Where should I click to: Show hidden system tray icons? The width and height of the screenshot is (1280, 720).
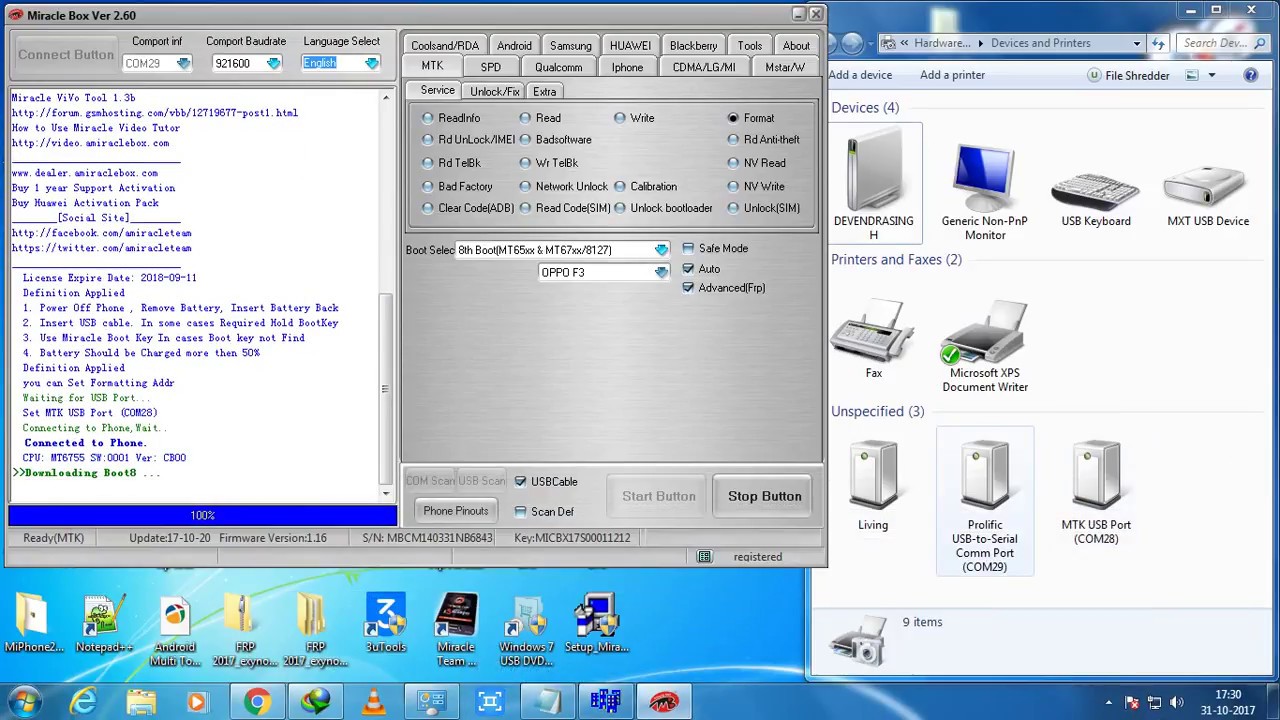click(x=1108, y=703)
